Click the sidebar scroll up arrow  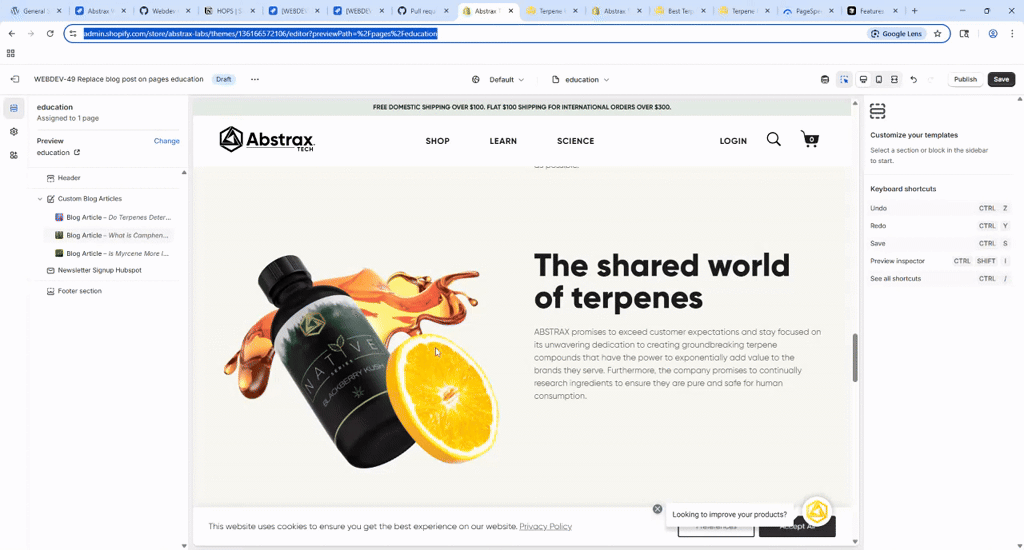tap(184, 172)
